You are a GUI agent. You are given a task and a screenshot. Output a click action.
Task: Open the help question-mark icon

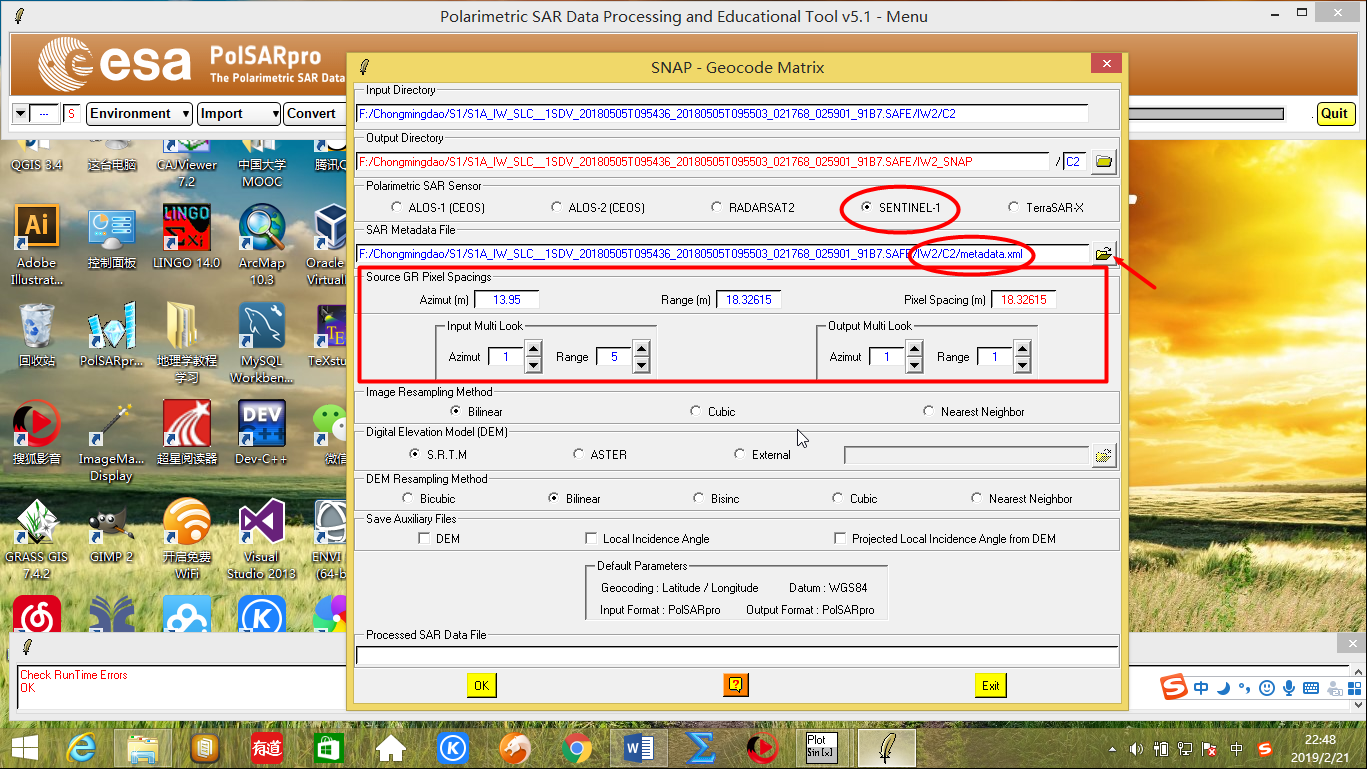tap(736, 685)
